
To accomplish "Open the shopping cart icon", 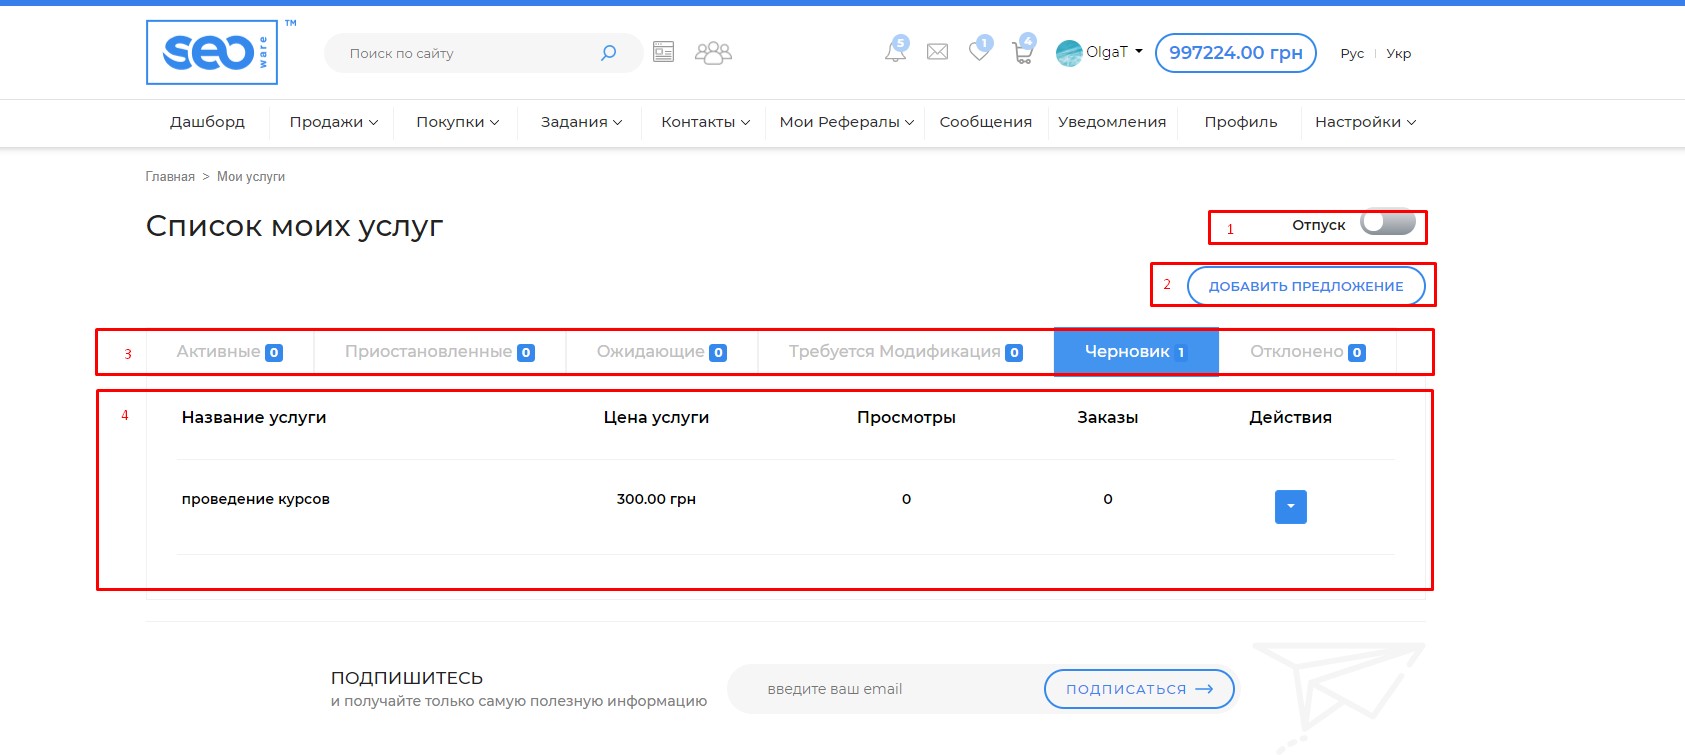I will point(1022,52).
